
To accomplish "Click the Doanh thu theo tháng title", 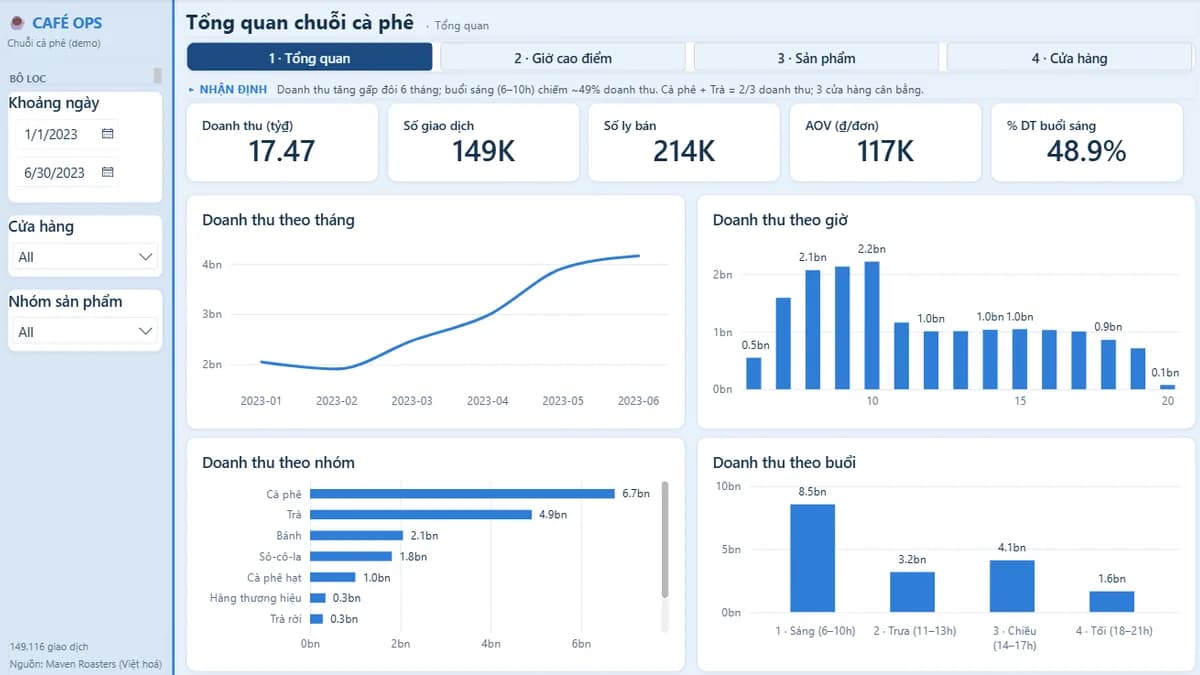I will [278, 220].
